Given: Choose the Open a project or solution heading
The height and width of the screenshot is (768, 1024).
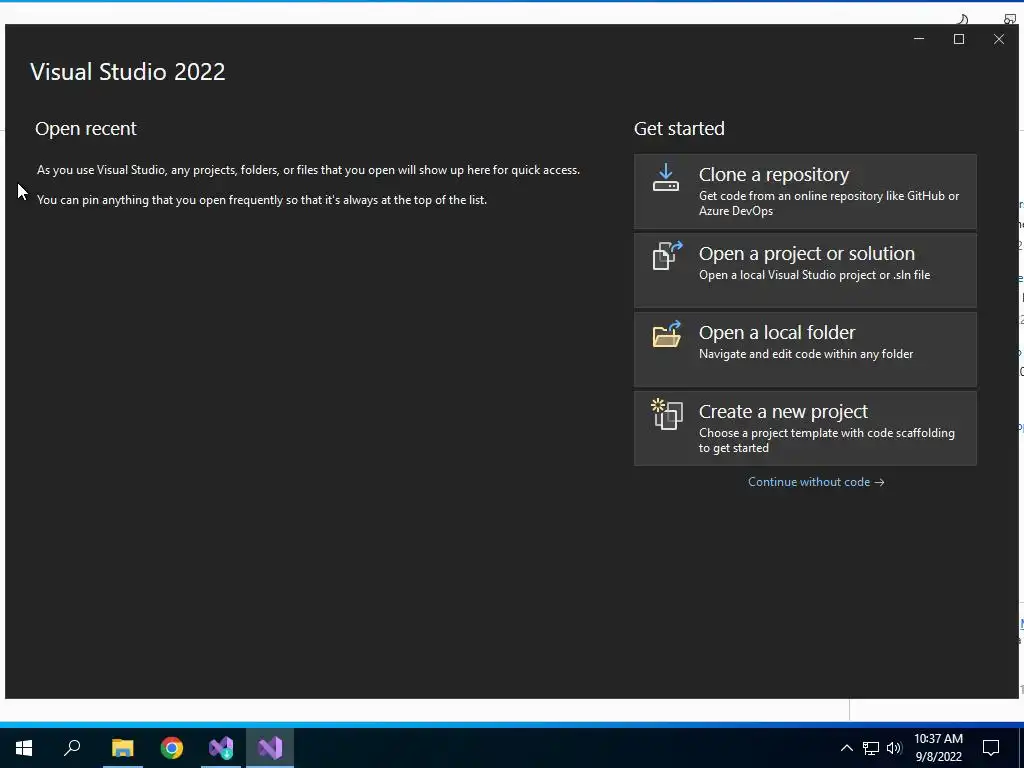Looking at the screenshot, I should (807, 253).
